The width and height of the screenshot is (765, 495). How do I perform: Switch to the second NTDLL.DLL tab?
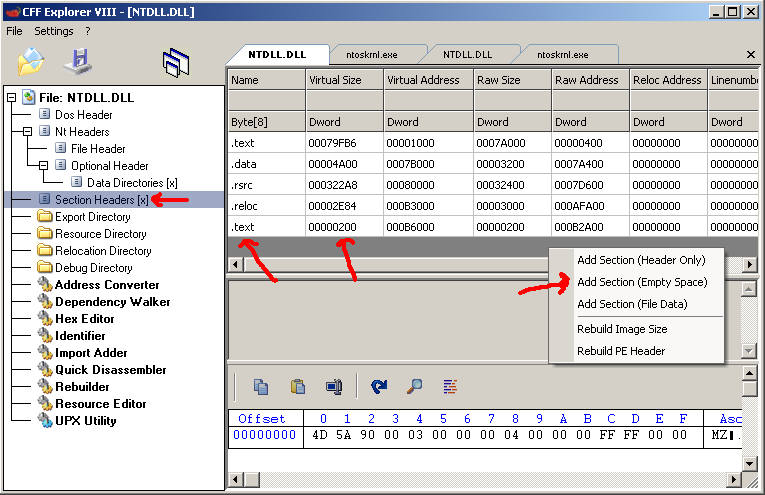[467, 55]
